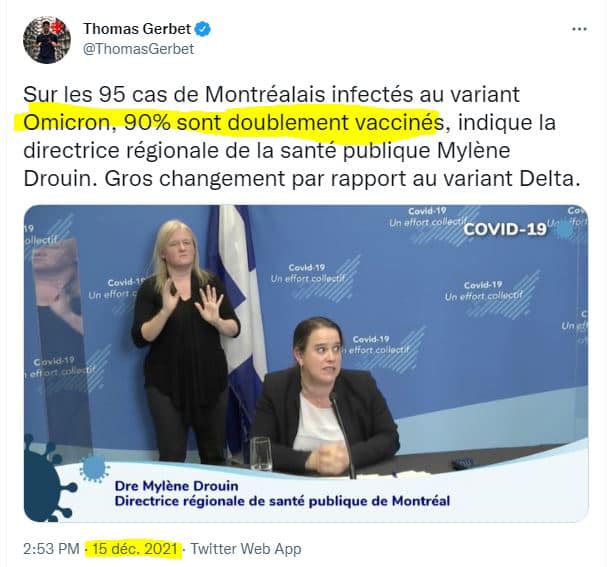Image resolution: width=607 pixels, height=567 pixels.
Task: Click the small light-blue virus icon beside caption
Action: [94, 469]
